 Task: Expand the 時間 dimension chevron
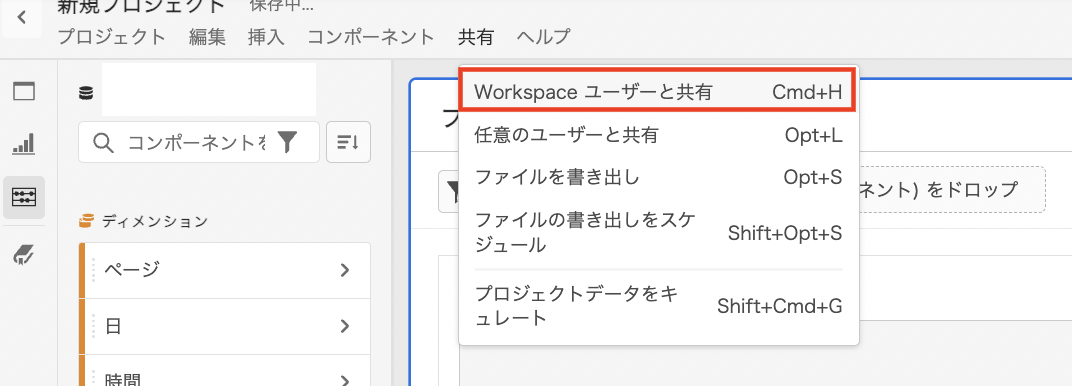pyautogui.click(x=345, y=381)
